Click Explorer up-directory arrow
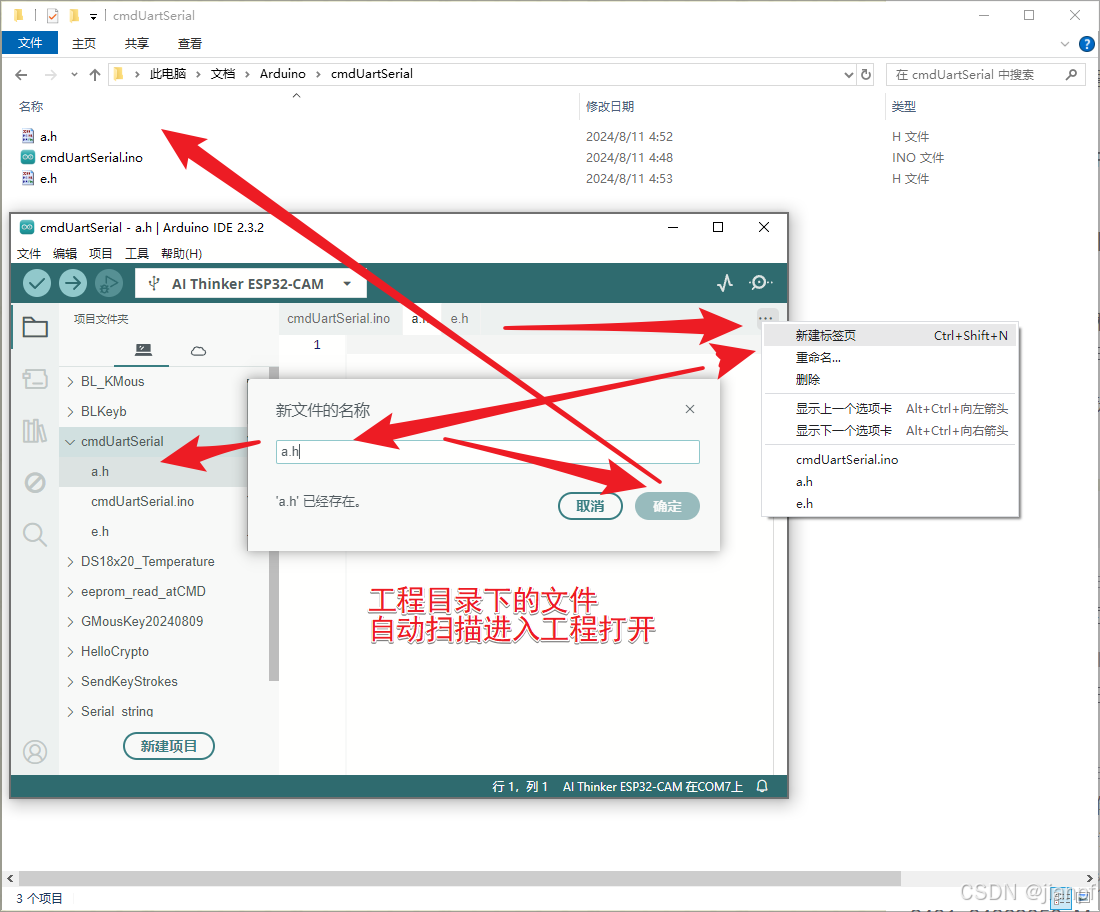This screenshot has width=1100, height=912. [x=95, y=74]
